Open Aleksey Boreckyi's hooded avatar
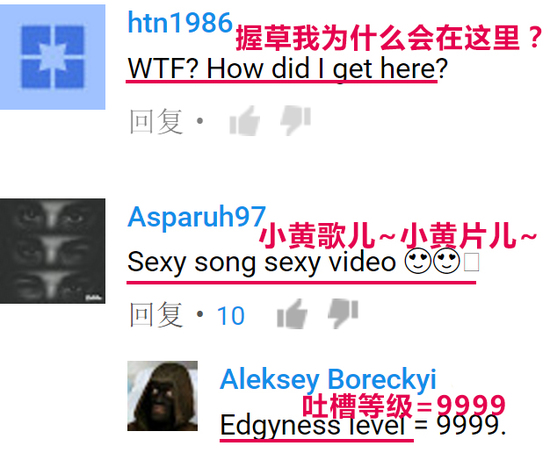 click(162, 396)
